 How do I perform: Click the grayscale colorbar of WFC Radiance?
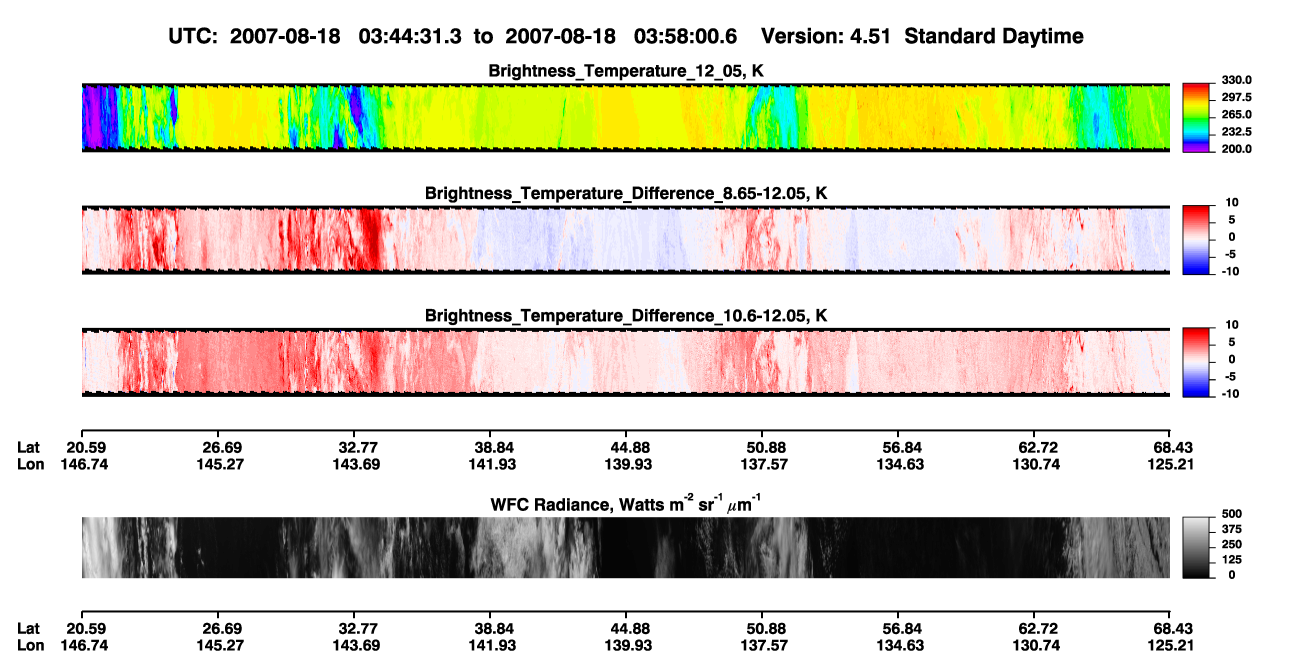1197,548
